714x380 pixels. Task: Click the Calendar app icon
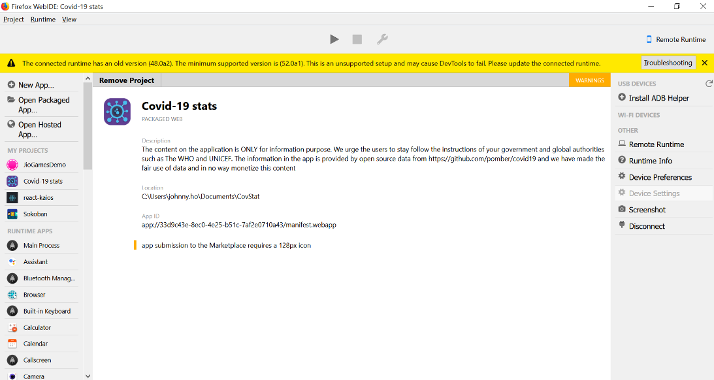[x=12, y=344]
